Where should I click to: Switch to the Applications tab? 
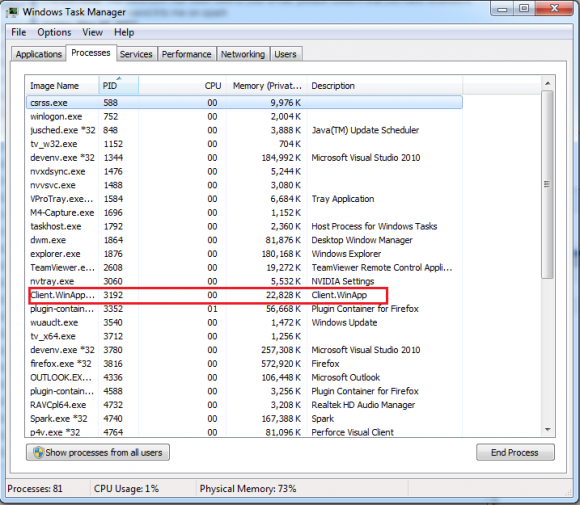point(38,54)
